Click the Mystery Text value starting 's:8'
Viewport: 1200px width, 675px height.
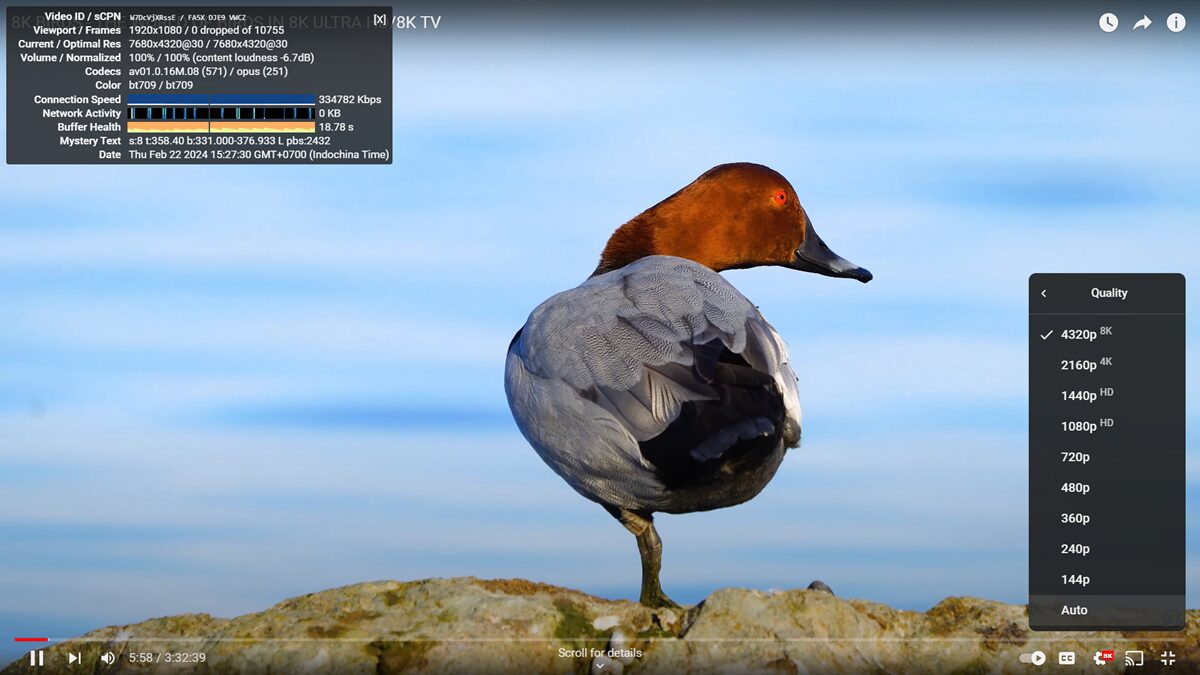(230, 141)
